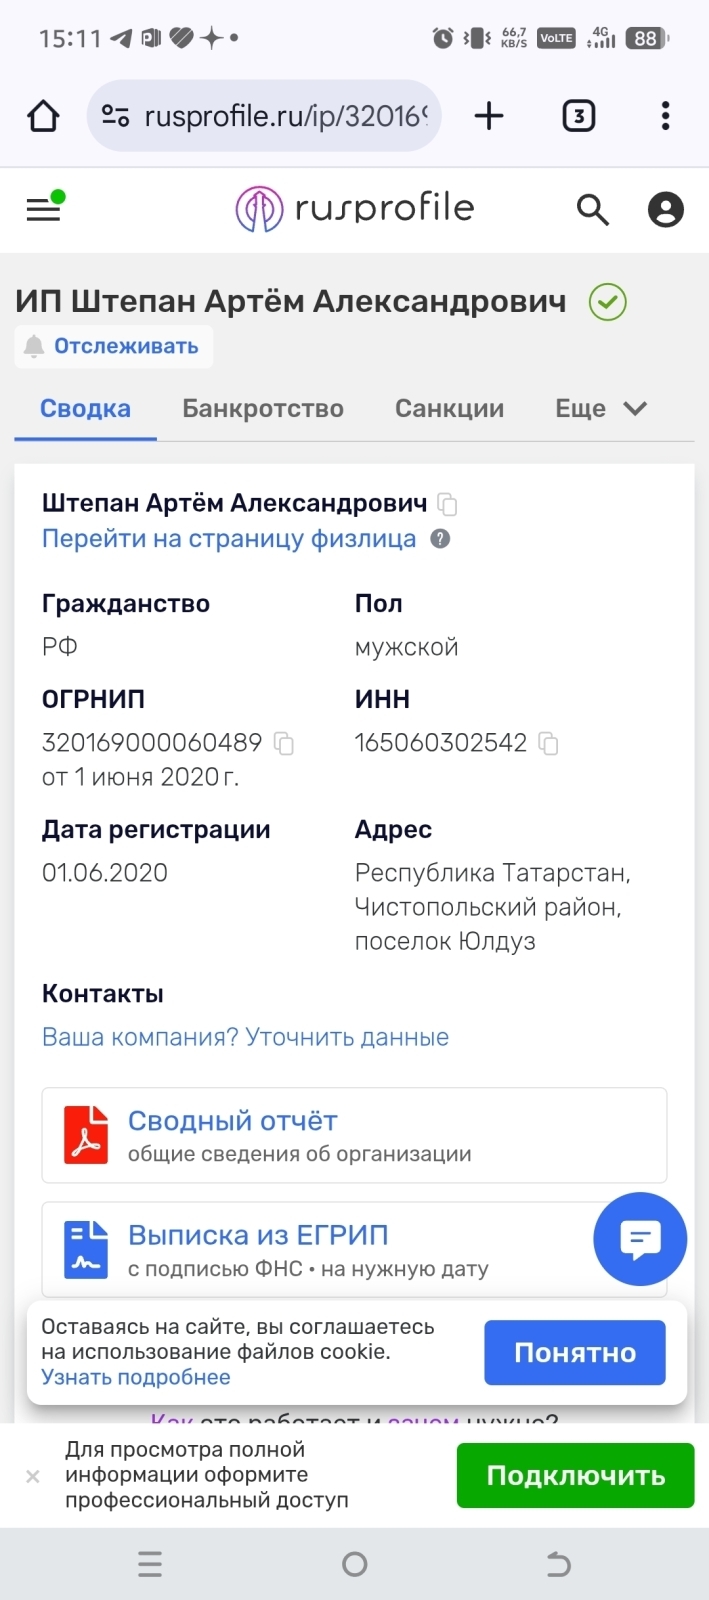Copy the ОГРНИП number via copy icon
Viewport: 709px width, 1600px height.
coord(284,744)
